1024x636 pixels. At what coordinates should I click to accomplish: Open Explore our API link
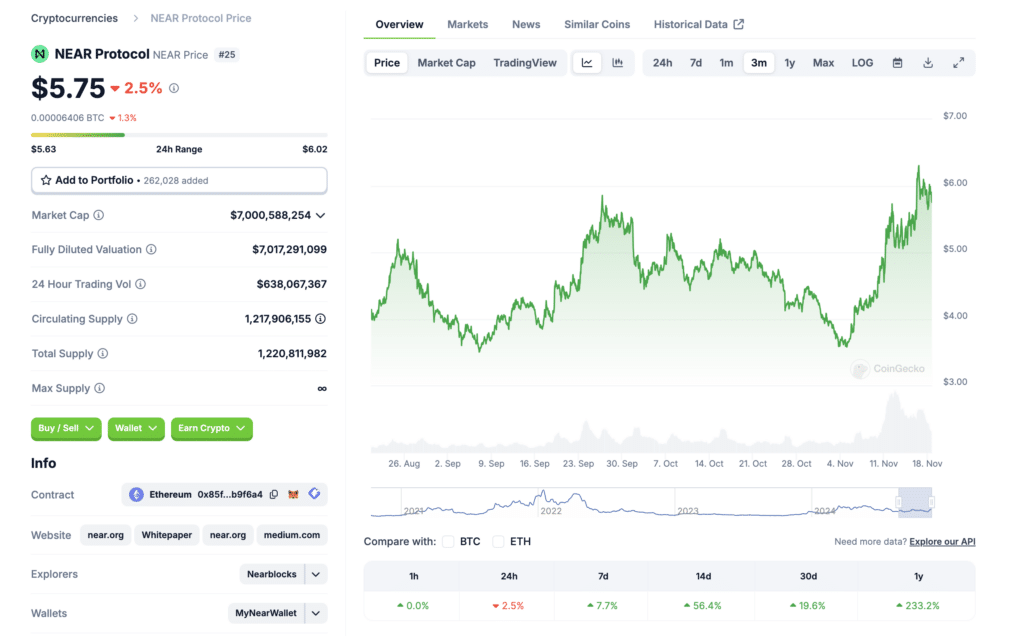point(942,541)
